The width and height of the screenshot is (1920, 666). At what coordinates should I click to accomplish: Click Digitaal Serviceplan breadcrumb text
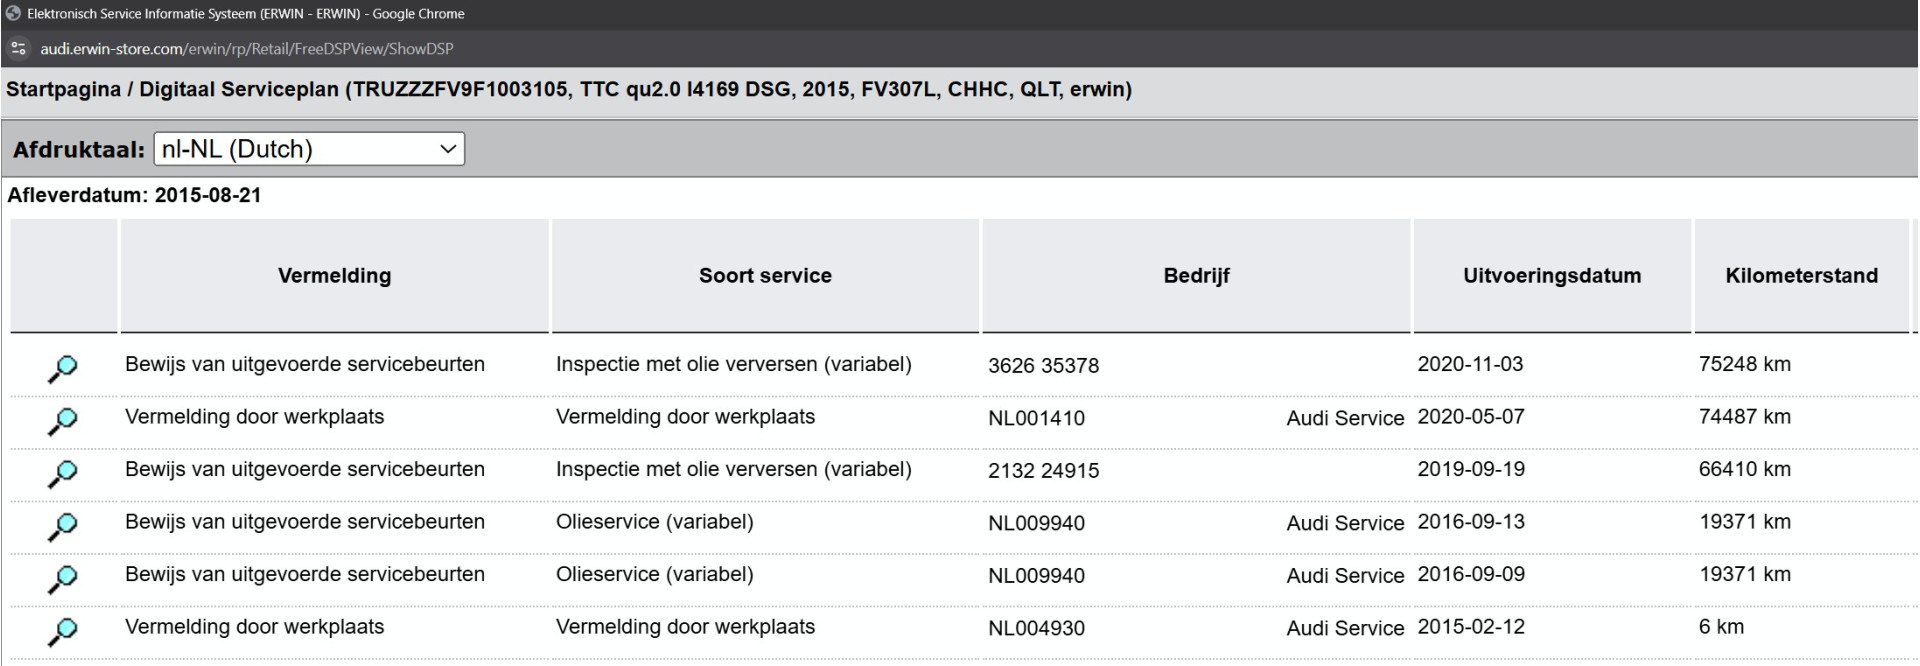239,89
